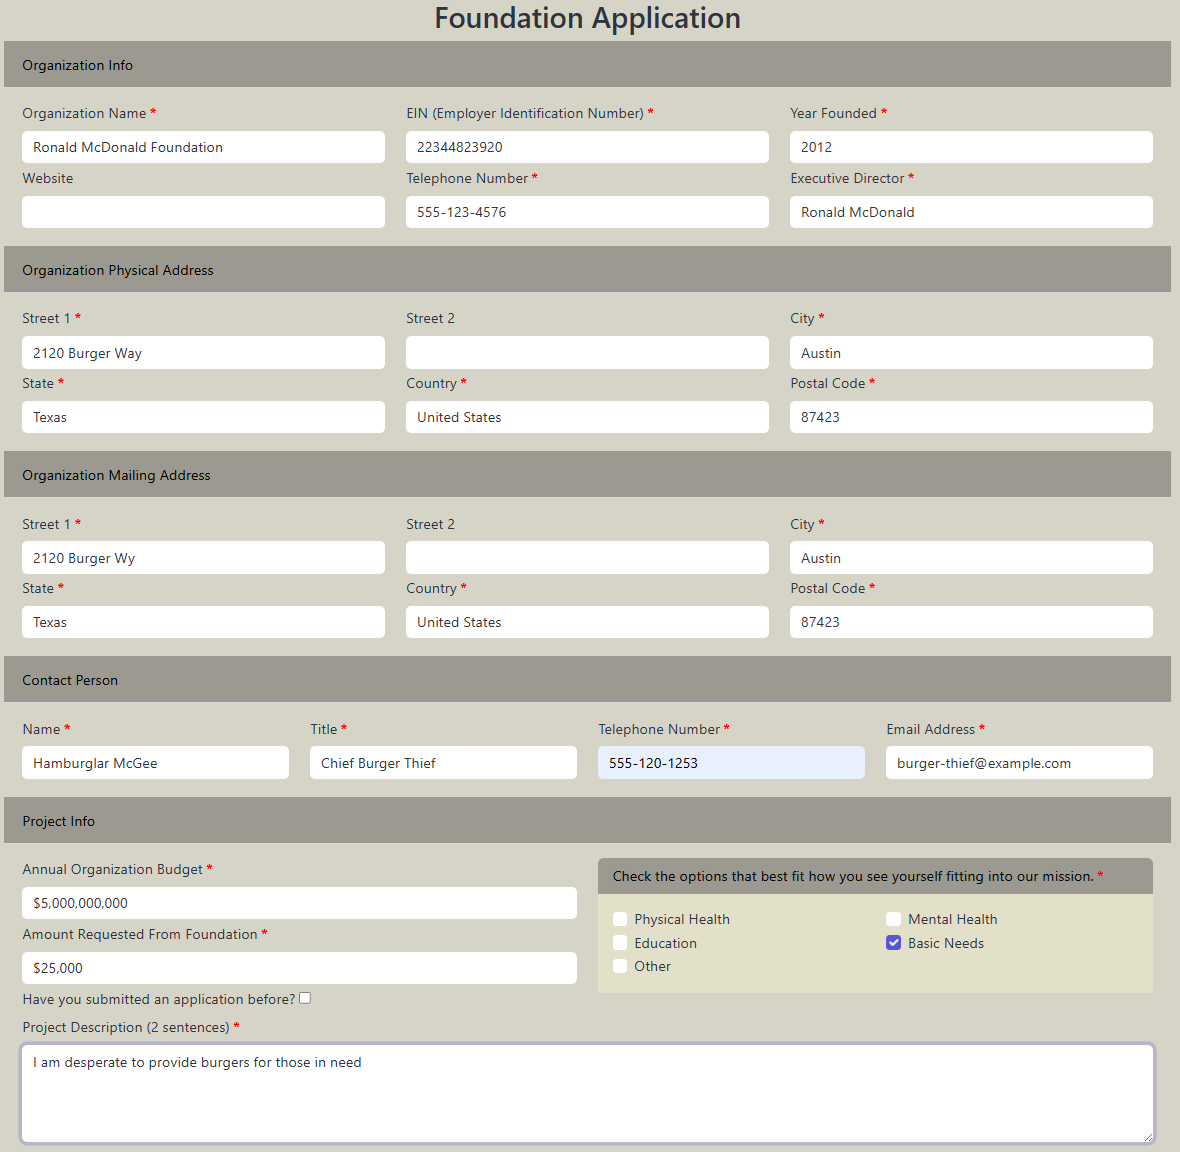Click the Contact Person section header
Viewport: 1180px width, 1152px height.
(x=587, y=679)
